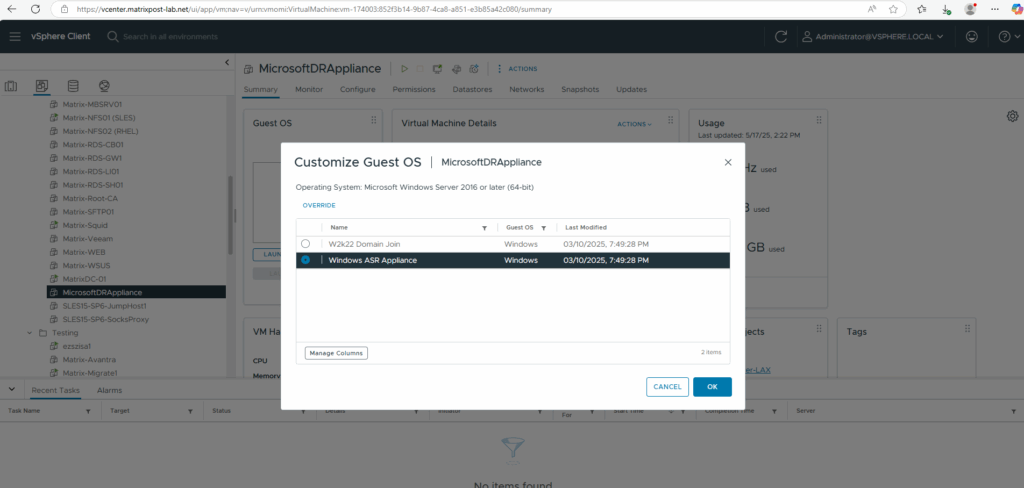The width and height of the screenshot is (1024, 488).
Task: Open the Updates tab
Action: pos(632,89)
